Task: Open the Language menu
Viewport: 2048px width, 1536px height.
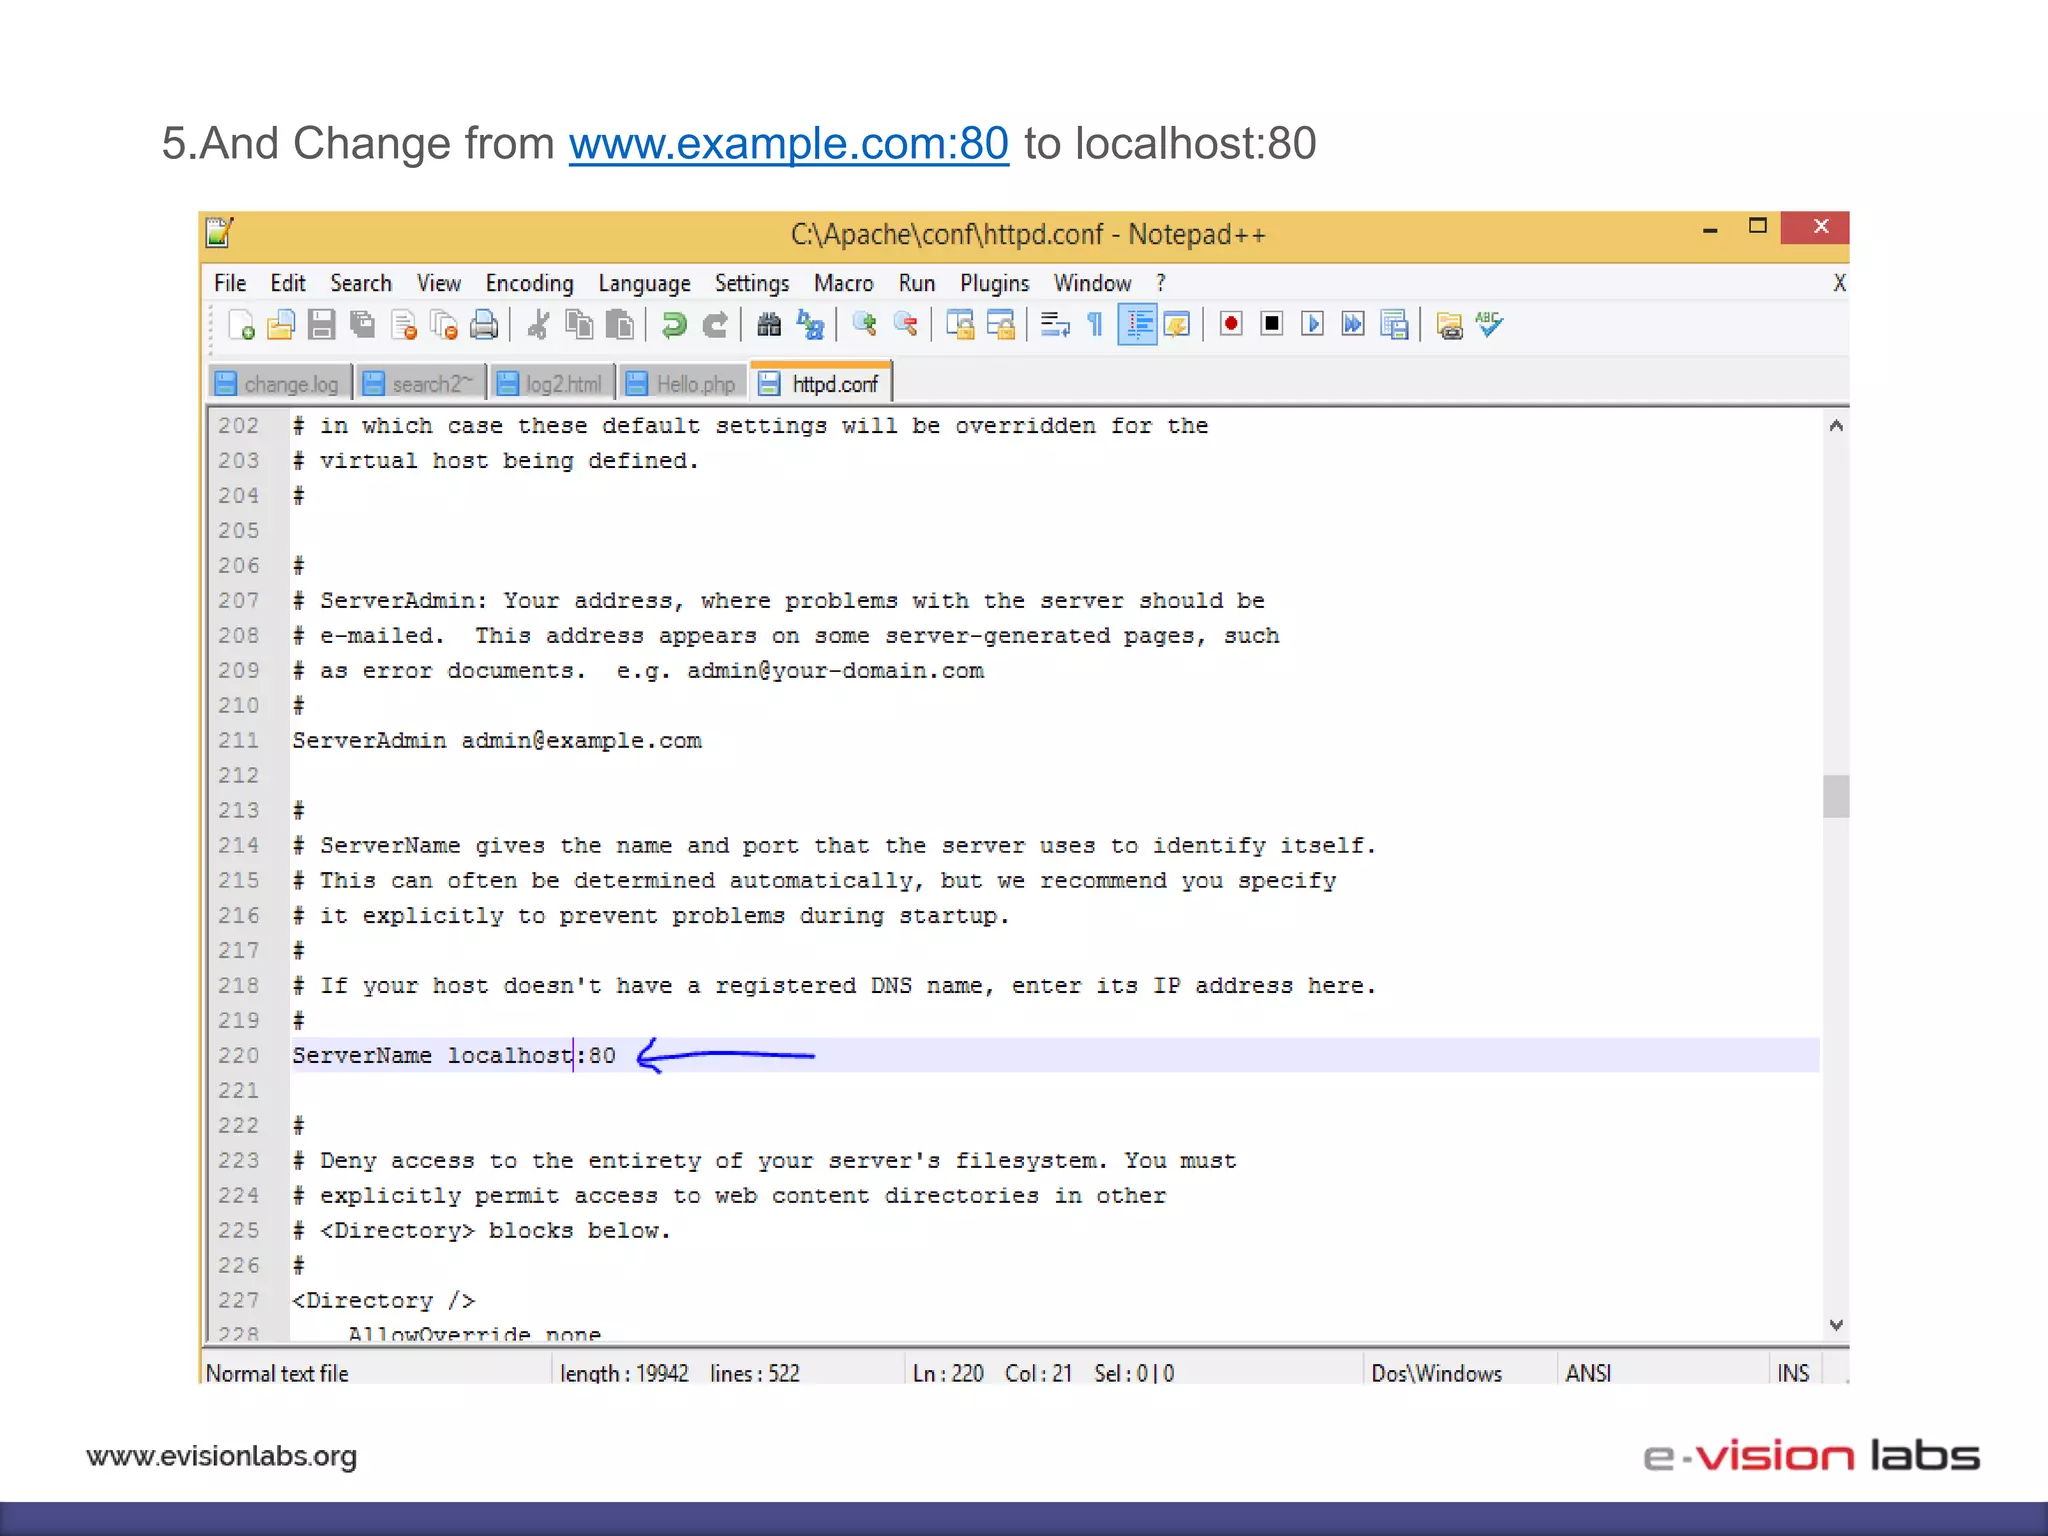Action: [x=644, y=283]
